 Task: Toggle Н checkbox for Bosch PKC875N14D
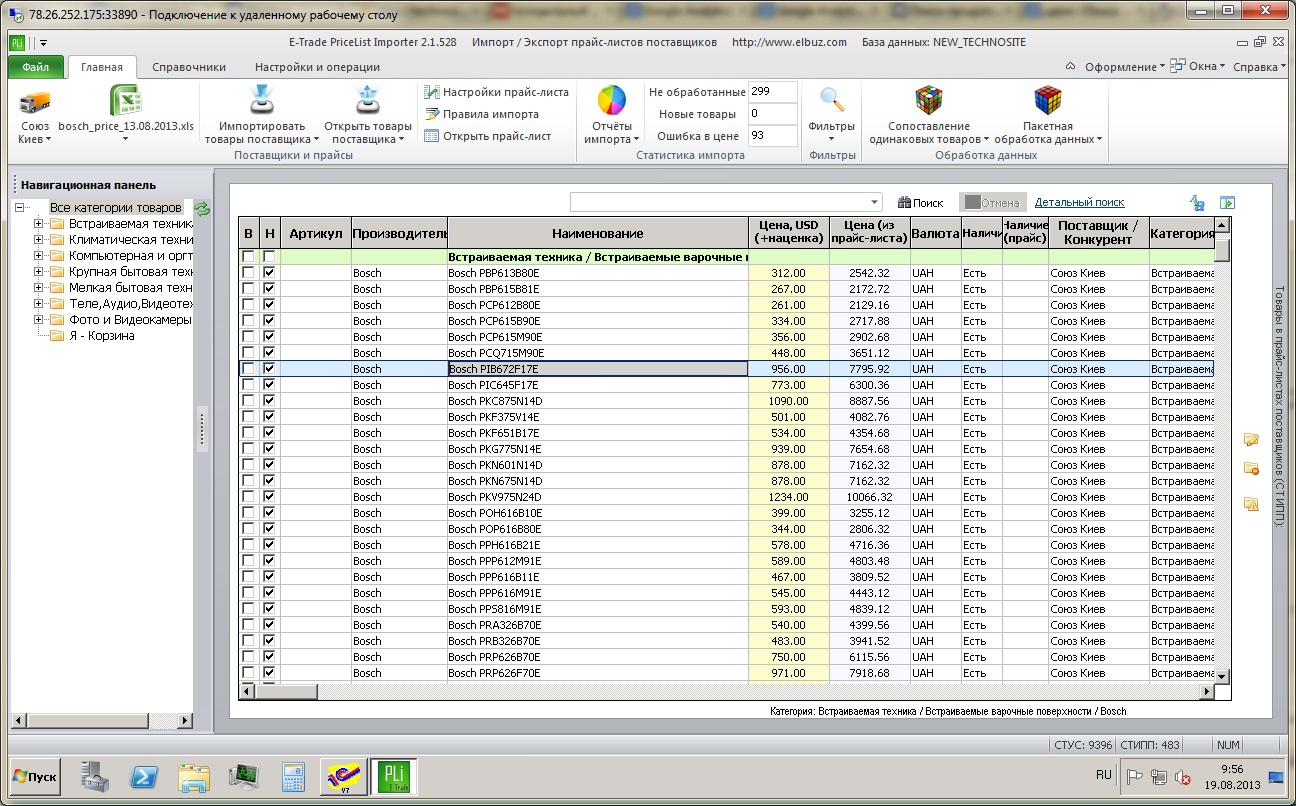(x=269, y=401)
